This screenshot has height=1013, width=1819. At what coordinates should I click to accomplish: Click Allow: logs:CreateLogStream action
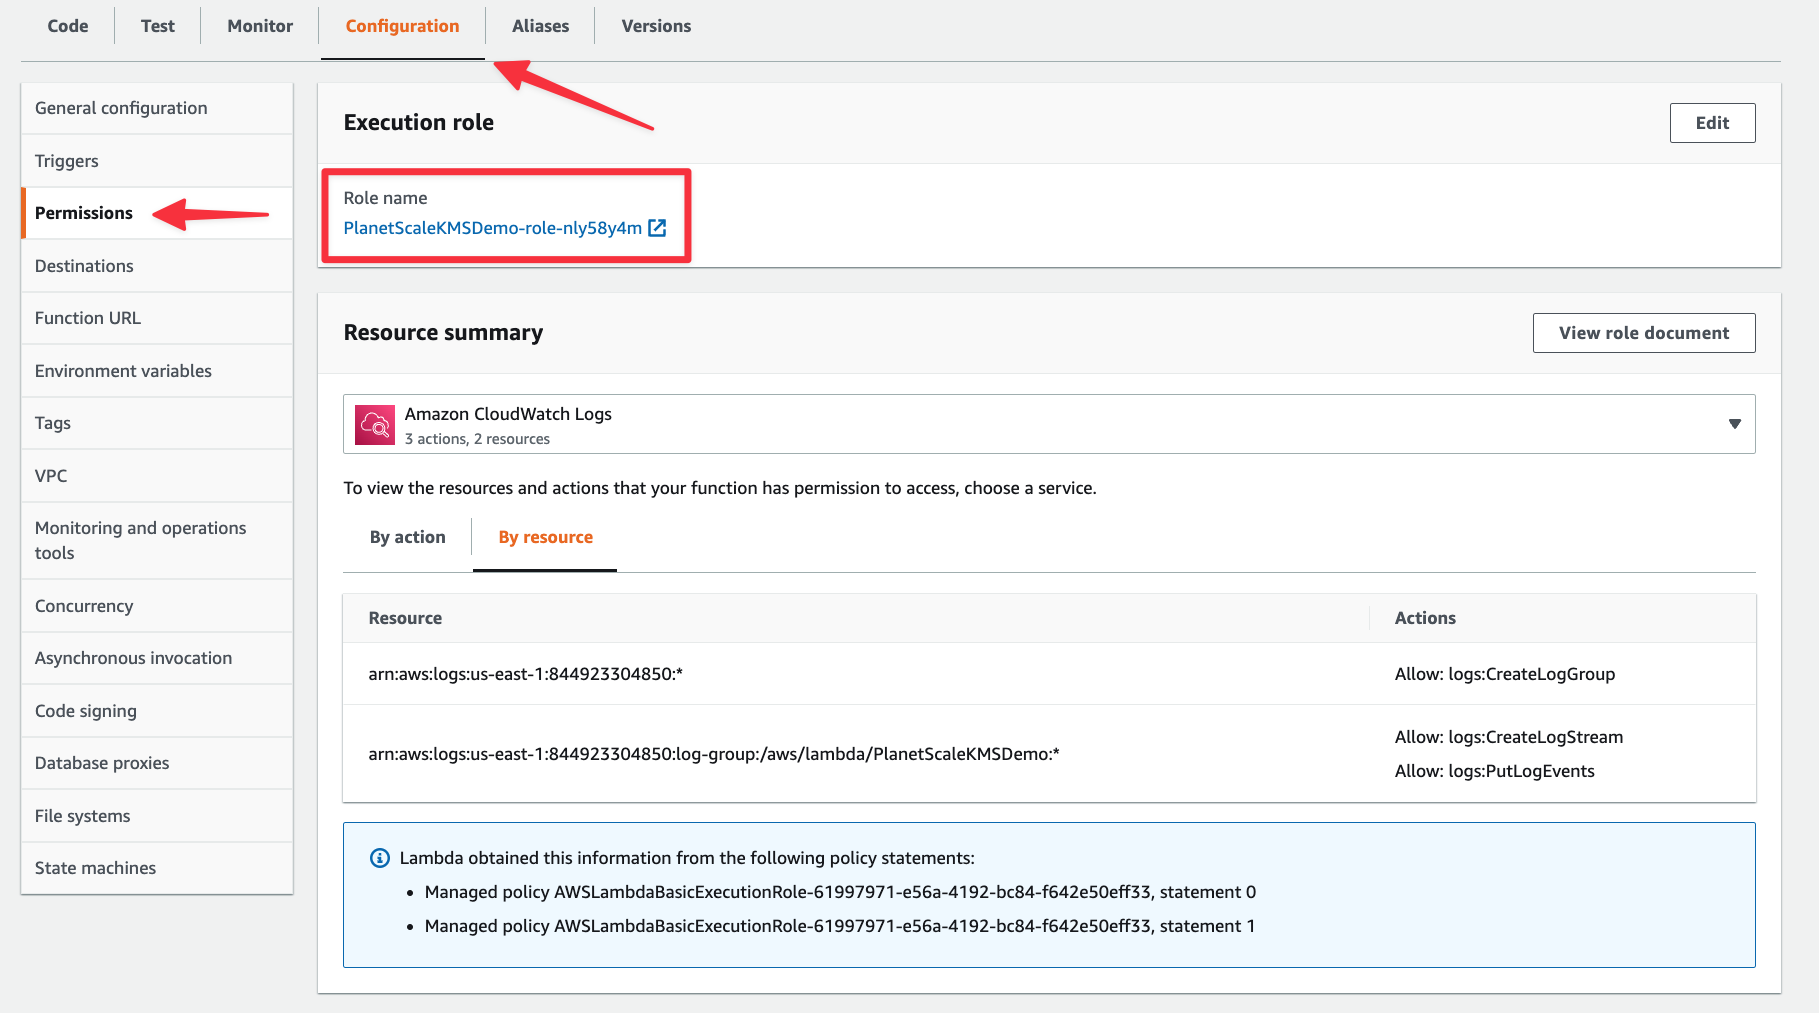coord(1509,737)
